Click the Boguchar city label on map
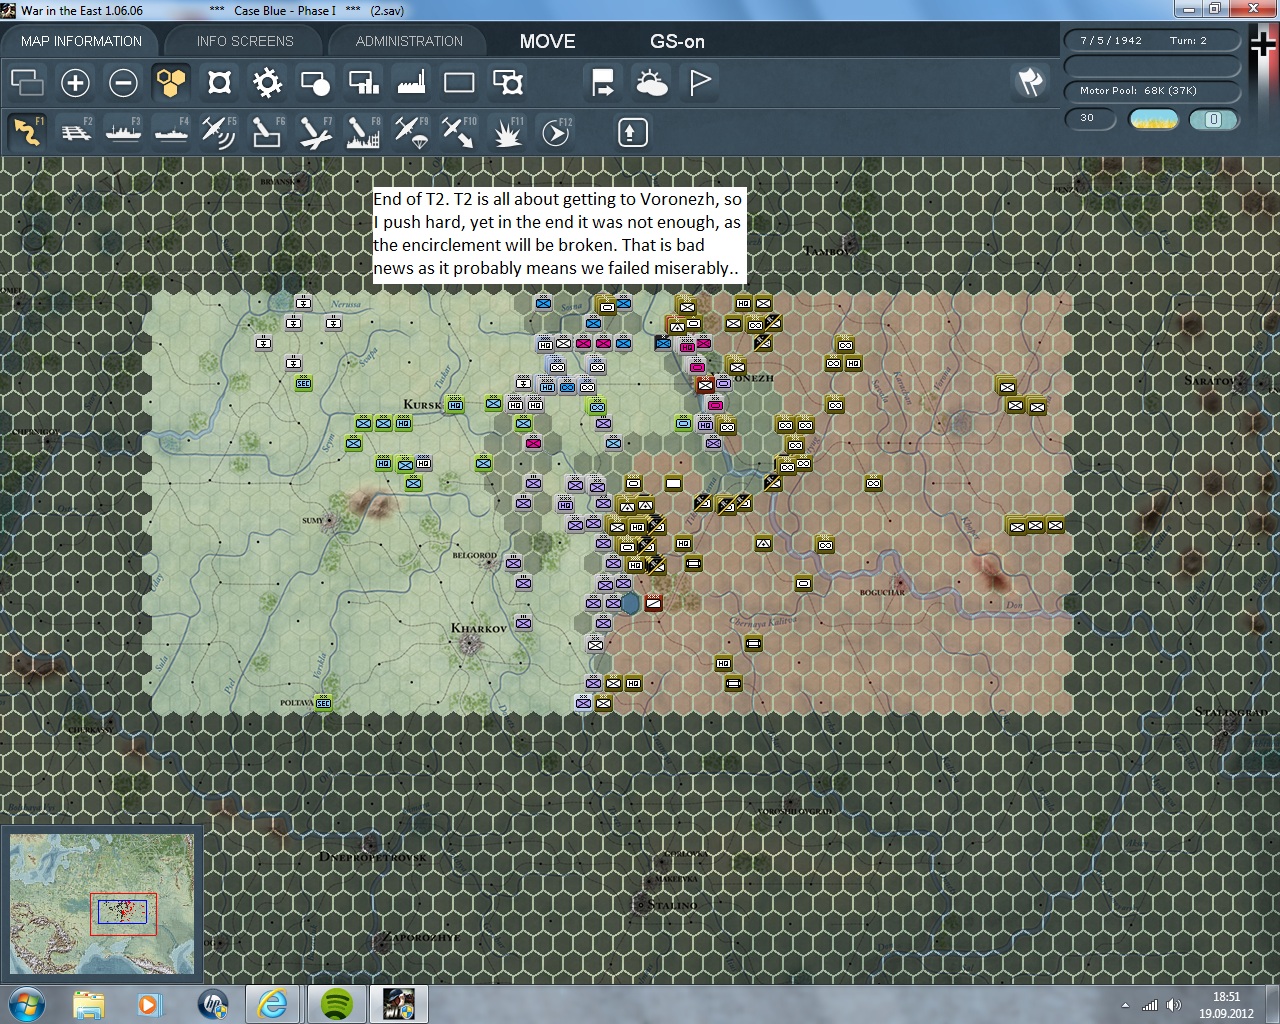 click(x=882, y=592)
